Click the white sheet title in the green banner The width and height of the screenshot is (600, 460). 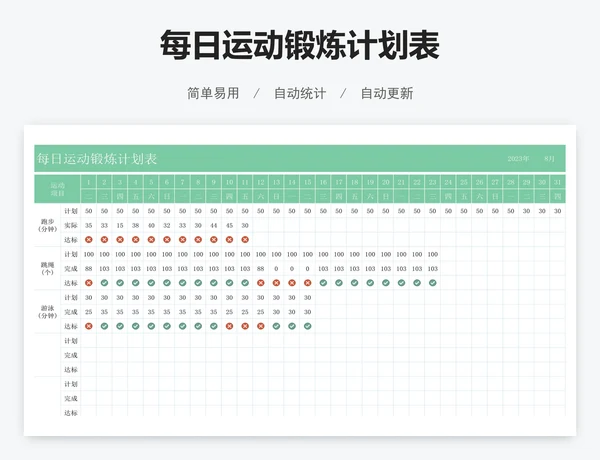[x=97, y=158]
